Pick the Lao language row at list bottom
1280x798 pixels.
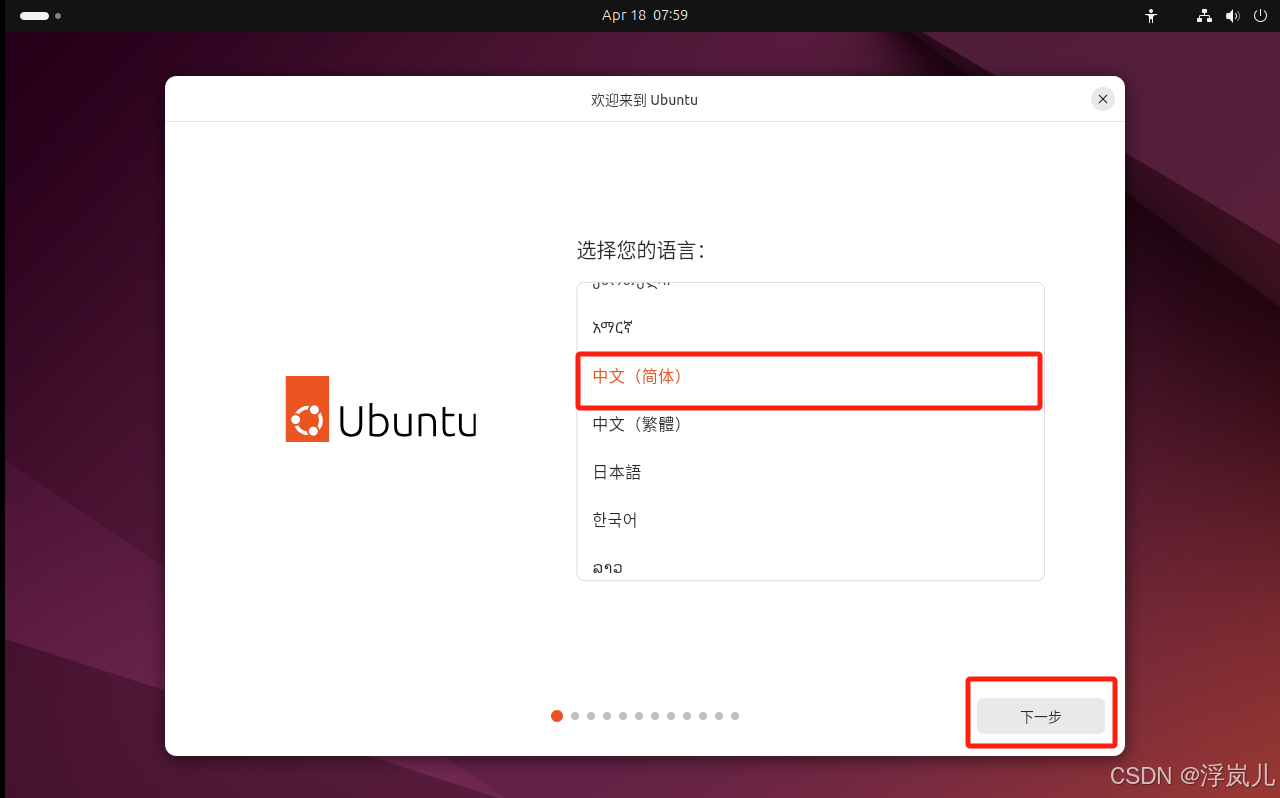[810, 563]
